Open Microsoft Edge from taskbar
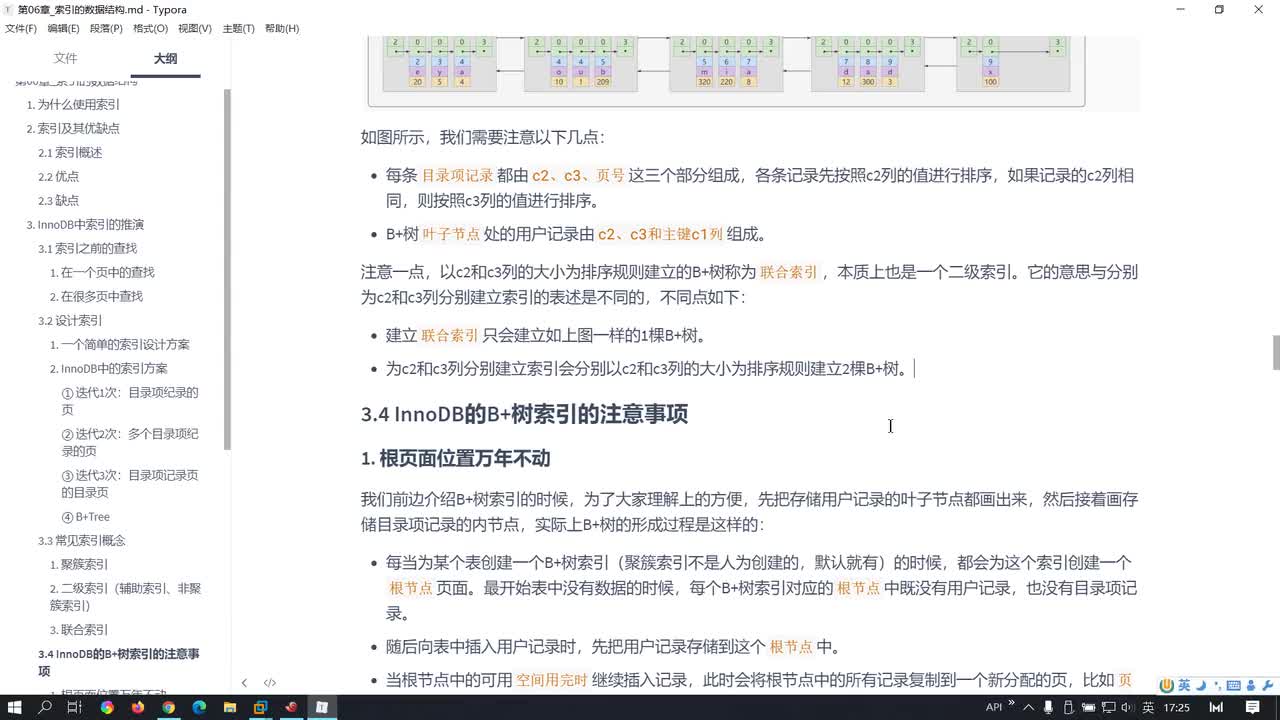Viewport: 1280px width, 720px height. [x=199, y=707]
